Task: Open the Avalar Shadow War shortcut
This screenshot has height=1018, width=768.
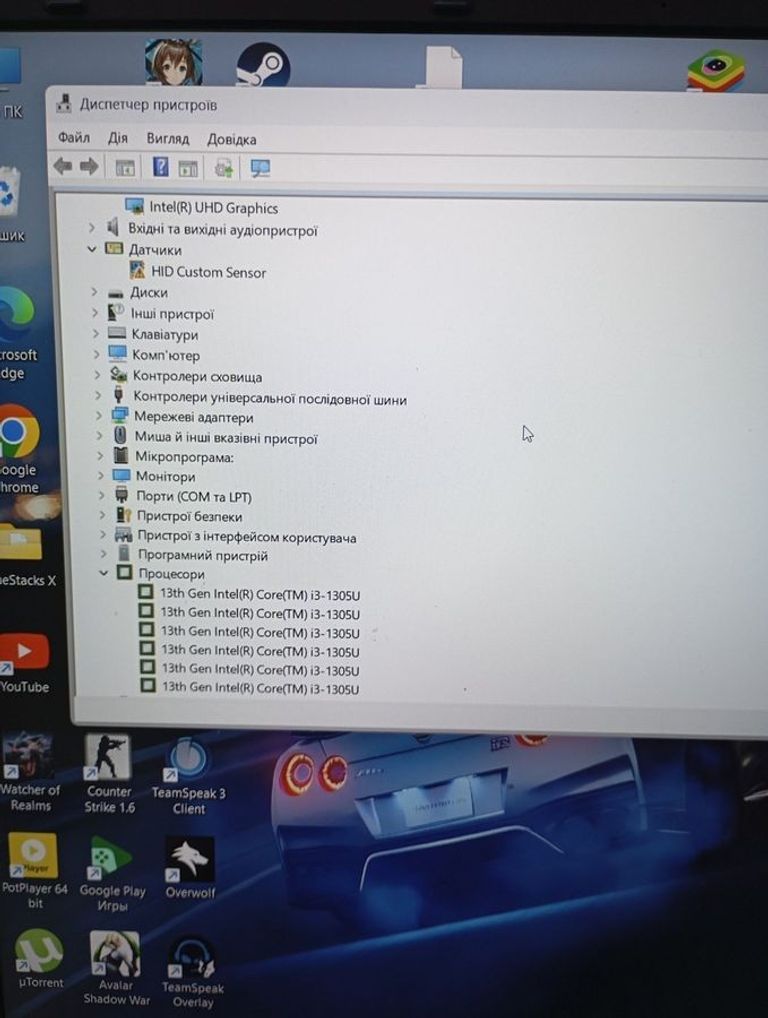Action: pyautogui.click(x=116, y=968)
